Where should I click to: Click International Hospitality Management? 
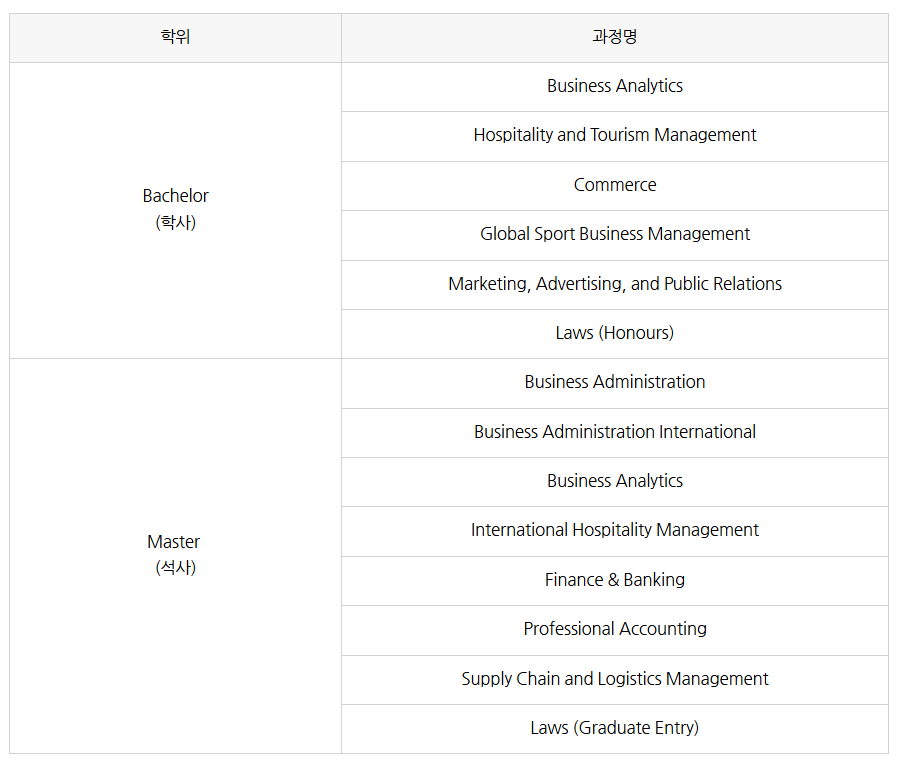point(614,530)
